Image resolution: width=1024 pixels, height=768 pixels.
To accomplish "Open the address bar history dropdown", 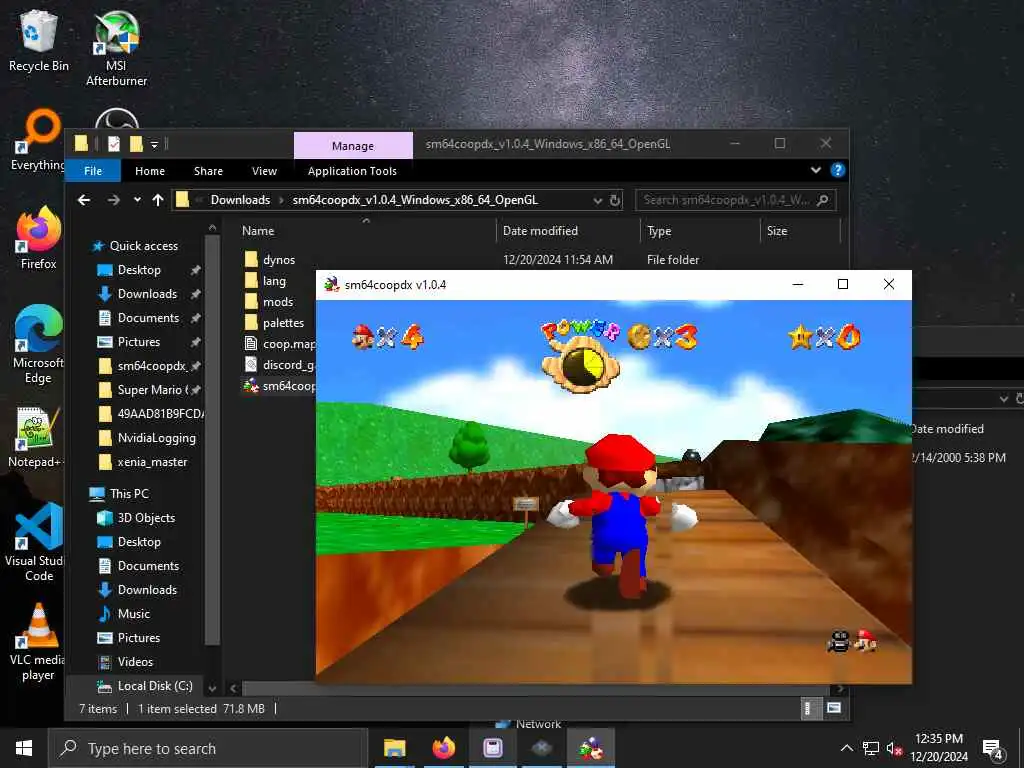I will (597, 200).
